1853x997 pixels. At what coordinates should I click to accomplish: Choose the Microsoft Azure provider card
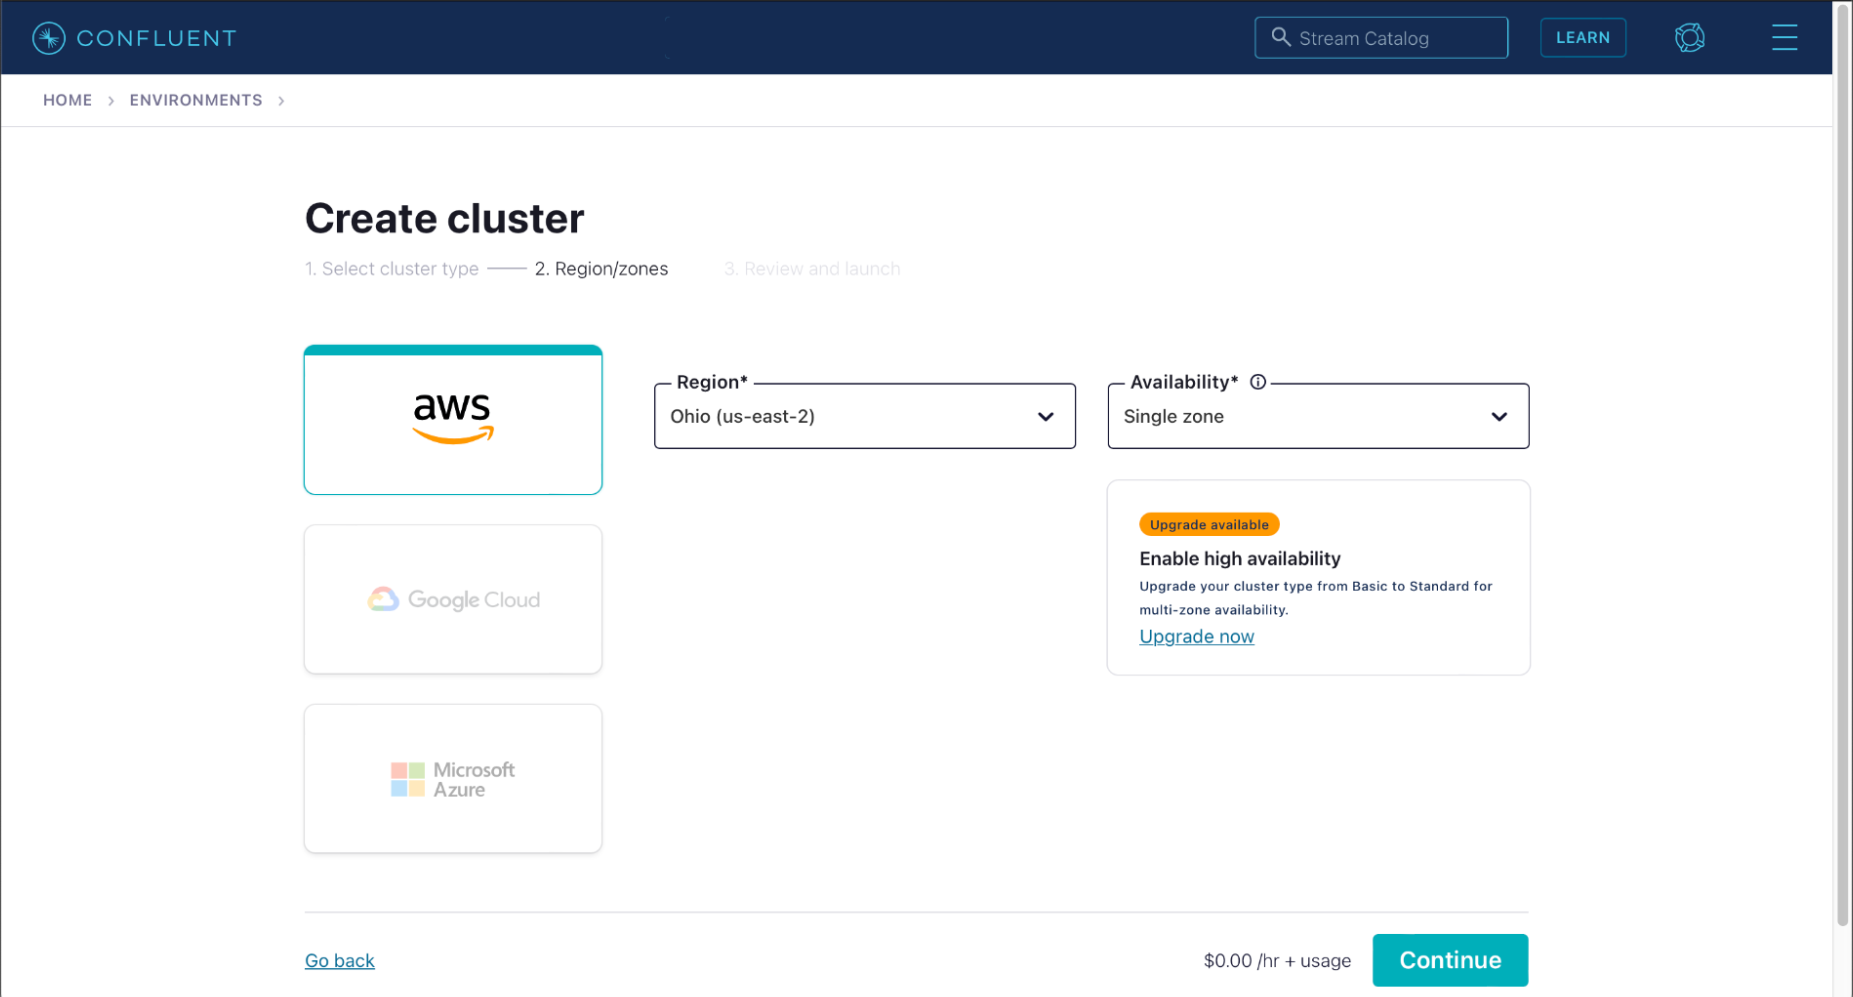click(x=453, y=779)
